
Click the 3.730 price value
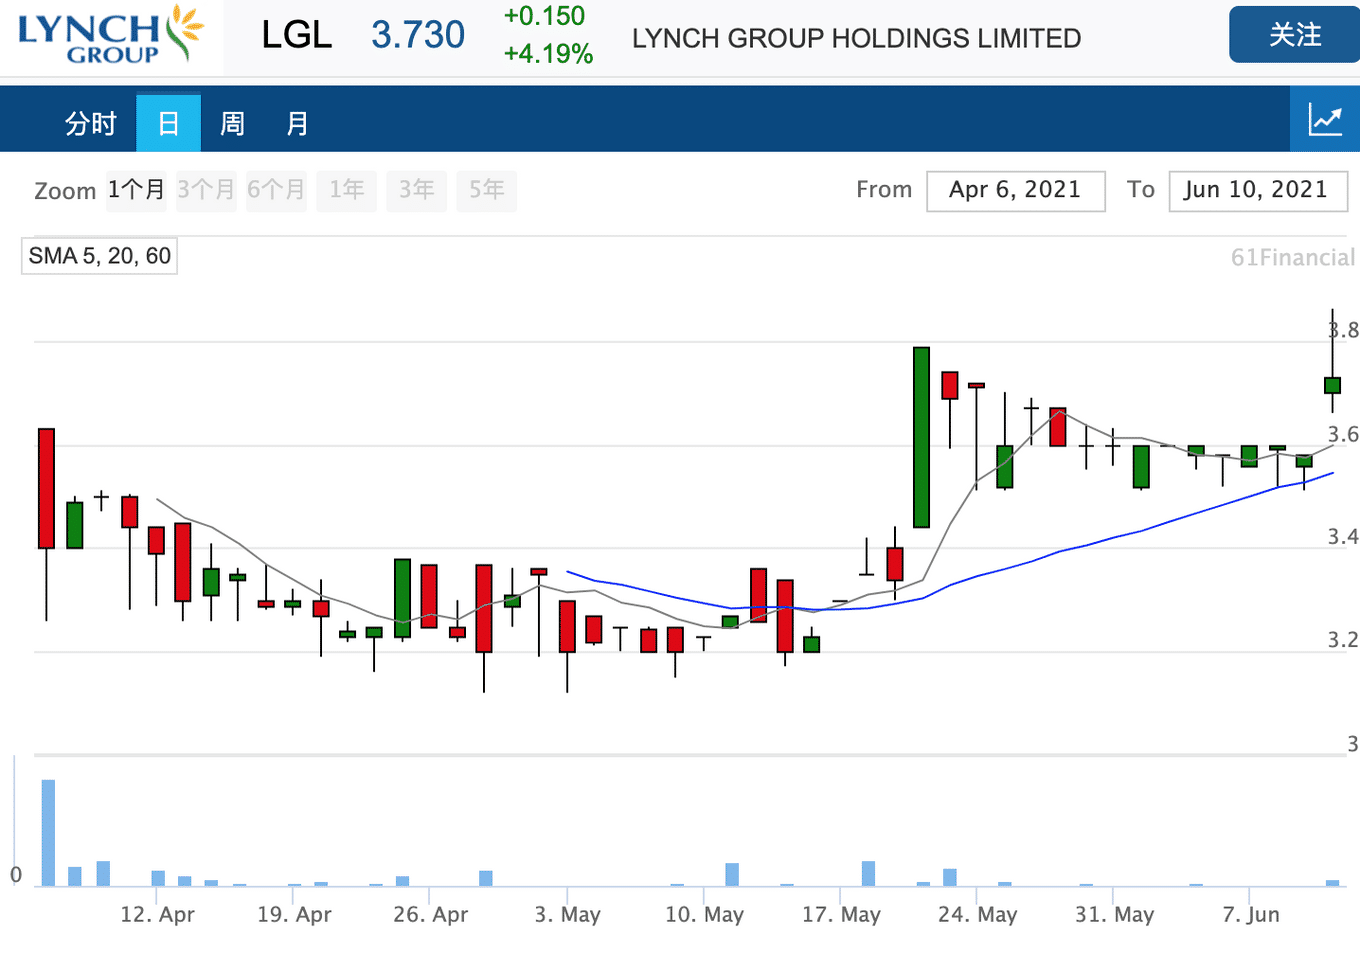(418, 35)
